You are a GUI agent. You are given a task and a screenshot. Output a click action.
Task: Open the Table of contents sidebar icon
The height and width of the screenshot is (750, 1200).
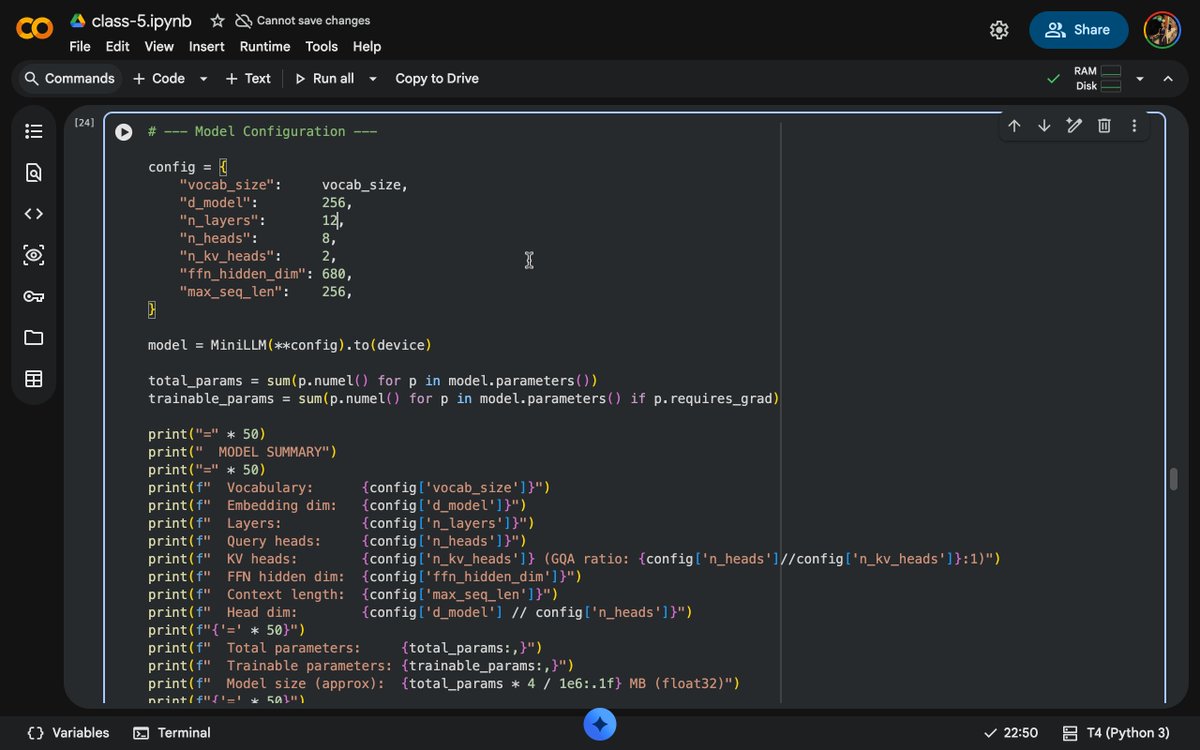coord(34,131)
